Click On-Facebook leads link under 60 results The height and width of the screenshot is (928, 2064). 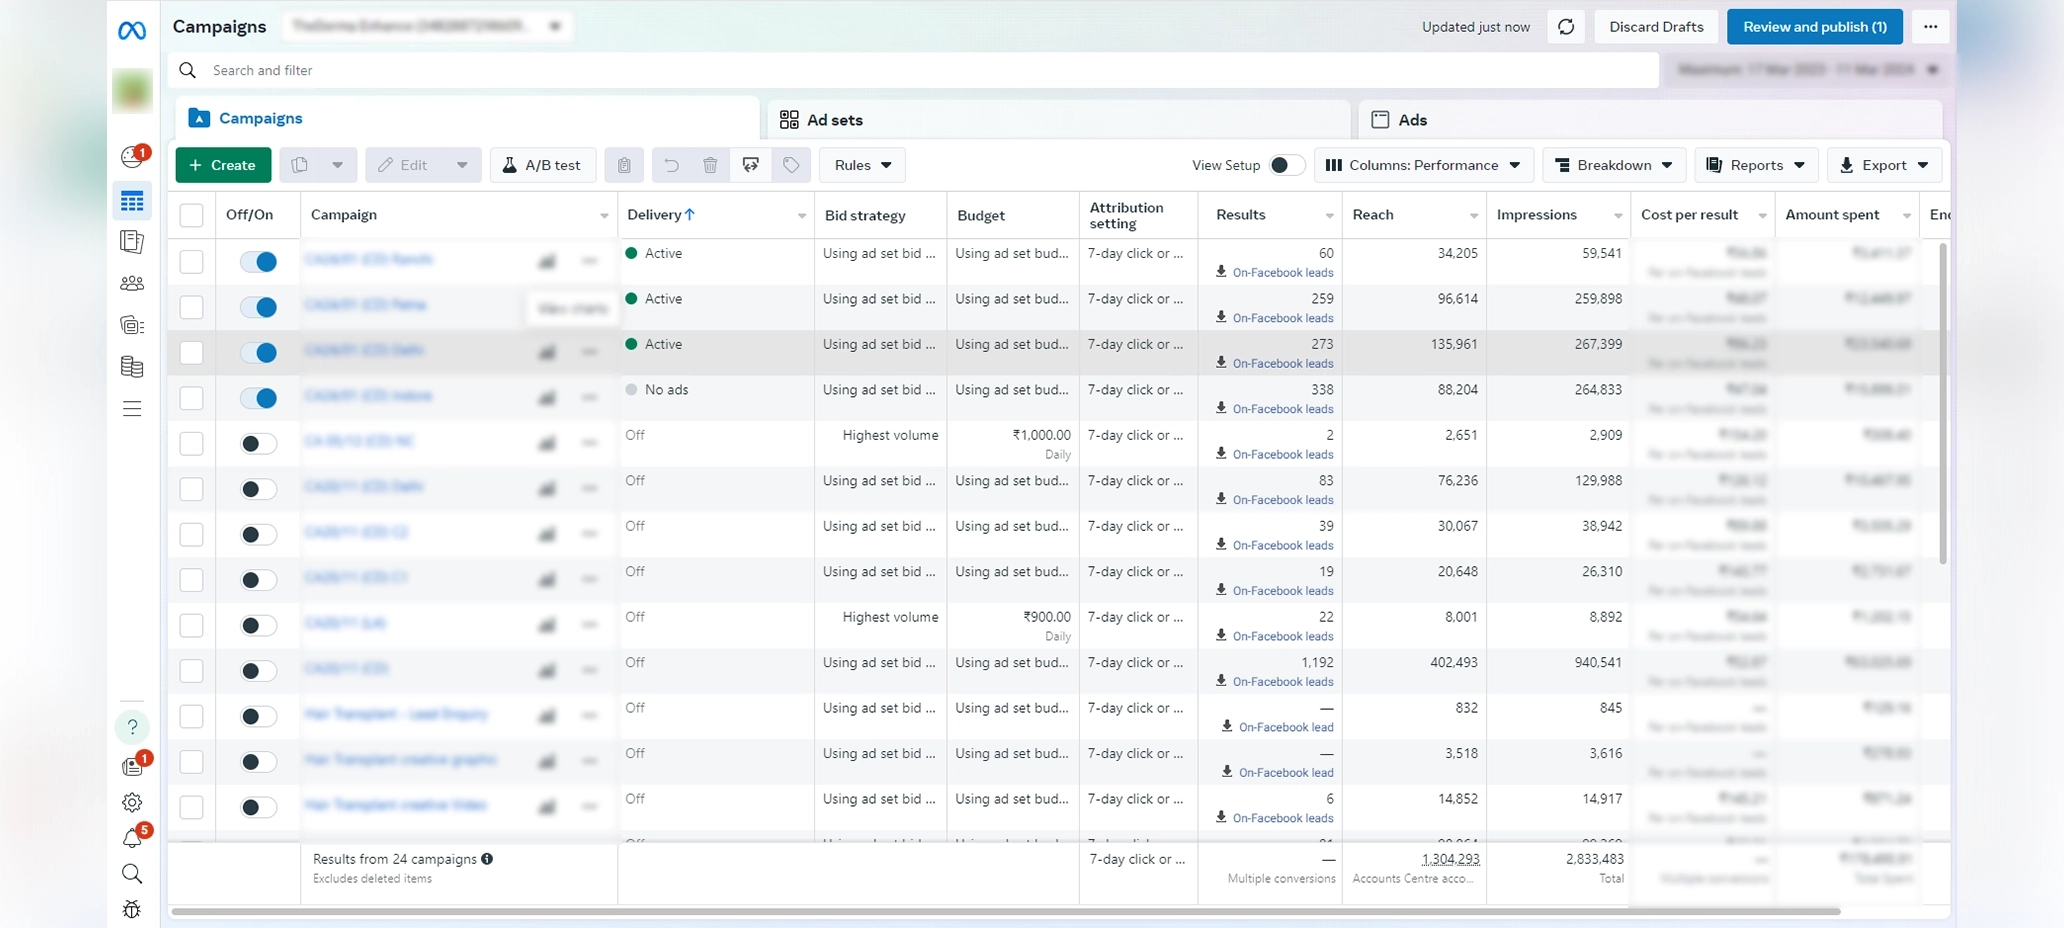coord(1283,273)
